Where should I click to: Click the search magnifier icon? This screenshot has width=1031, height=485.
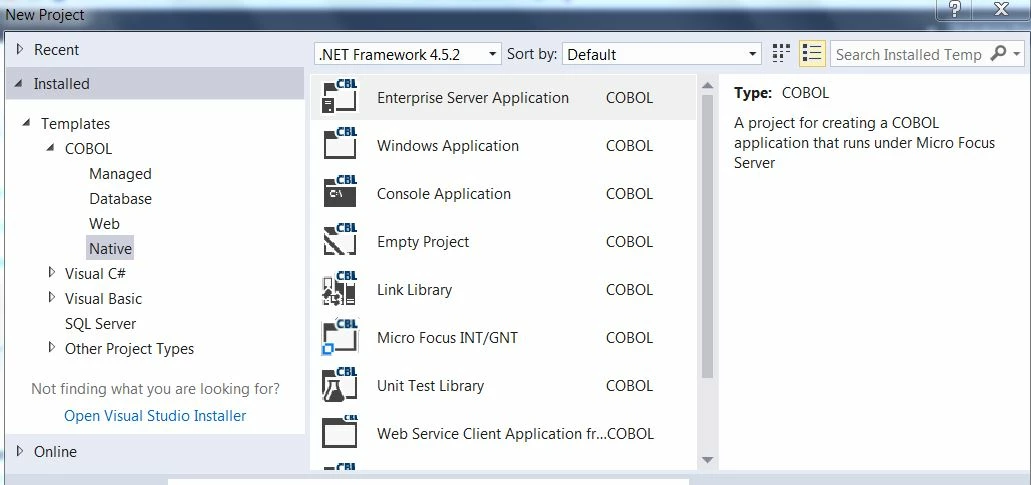pos(998,53)
